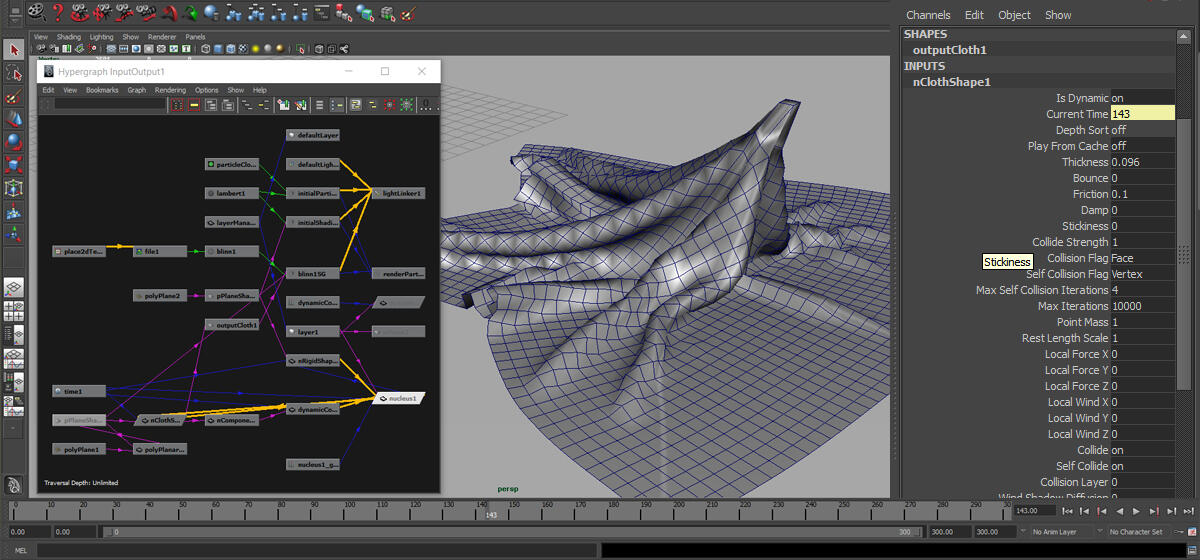Click the Collision Flag 'Face' value
Image resolution: width=1200 pixels, height=560 pixels.
pyautogui.click(x=1143, y=258)
